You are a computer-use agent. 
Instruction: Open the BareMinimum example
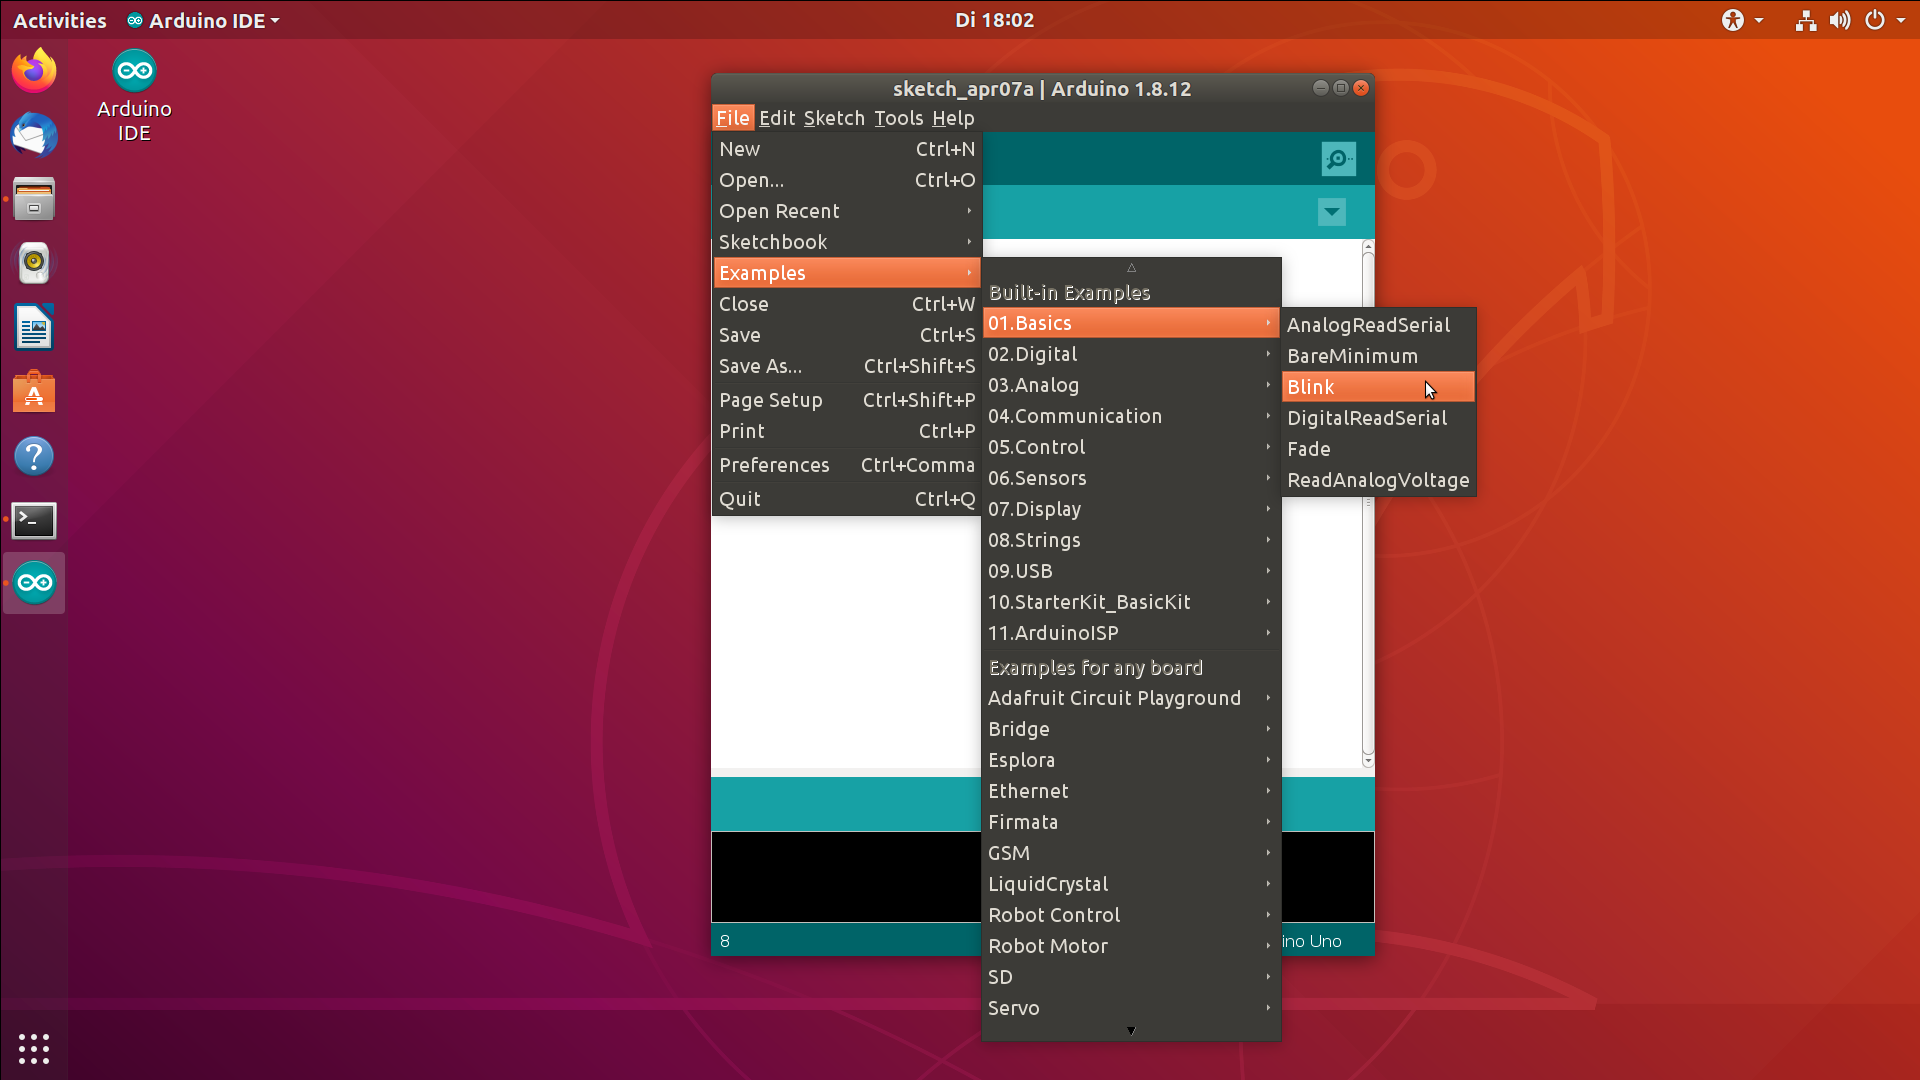tap(1378, 356)
